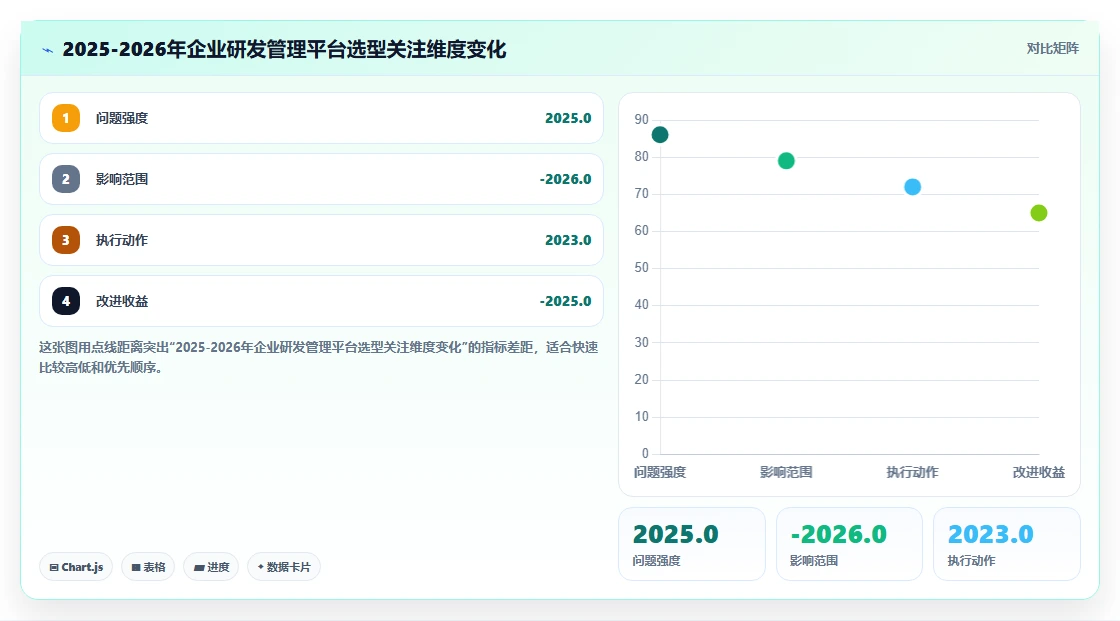Click the 0 y-axis tick label

coord(645,453)
